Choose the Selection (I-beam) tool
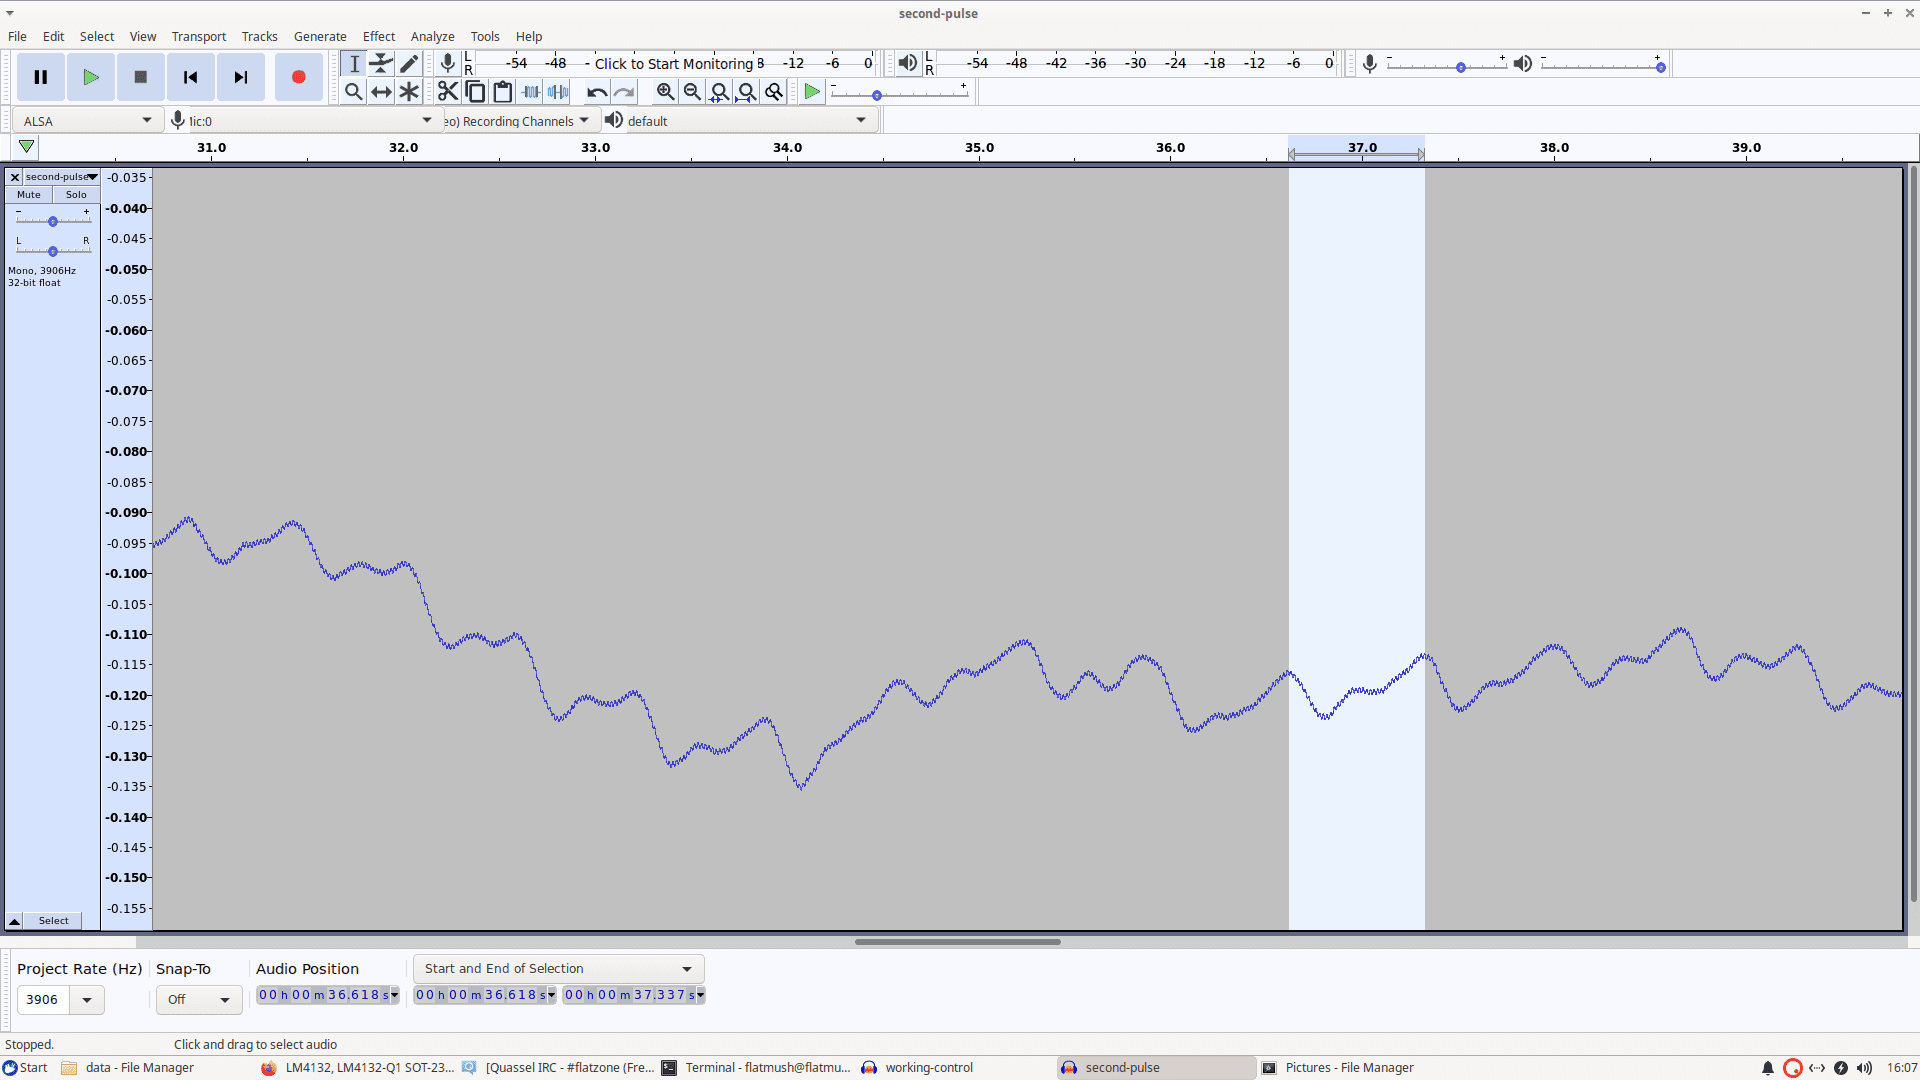This screenshot has height=1080, width=1920. click(x=354, y=64)
